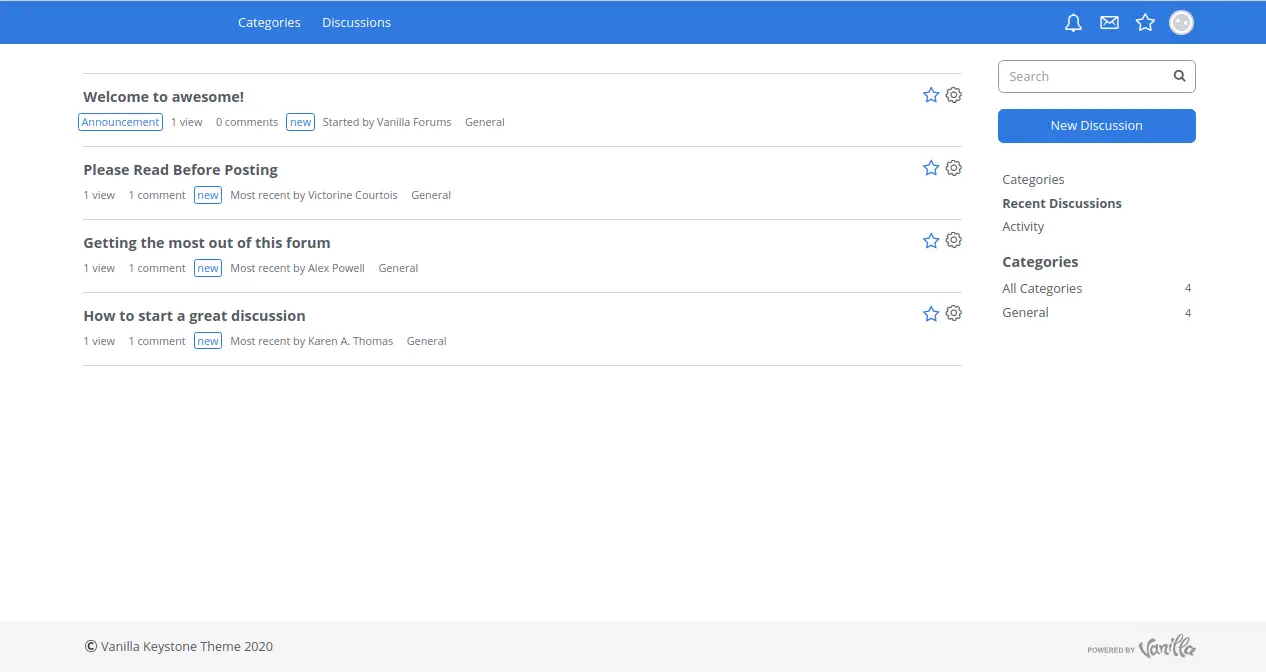Click the Announcement tag
The height and width of the screenshot is (672, 1266).
[x=120, y=122]
